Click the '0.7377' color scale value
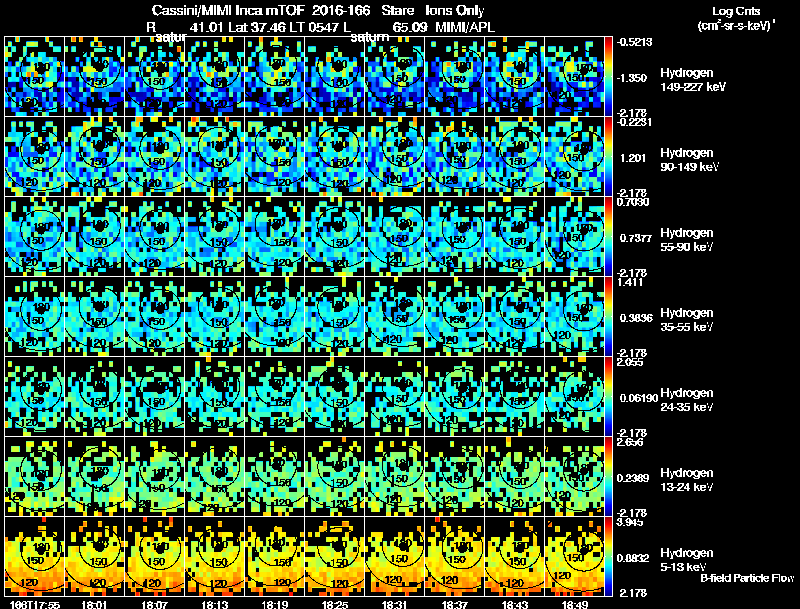800x609 pixels. click(636, 238)
